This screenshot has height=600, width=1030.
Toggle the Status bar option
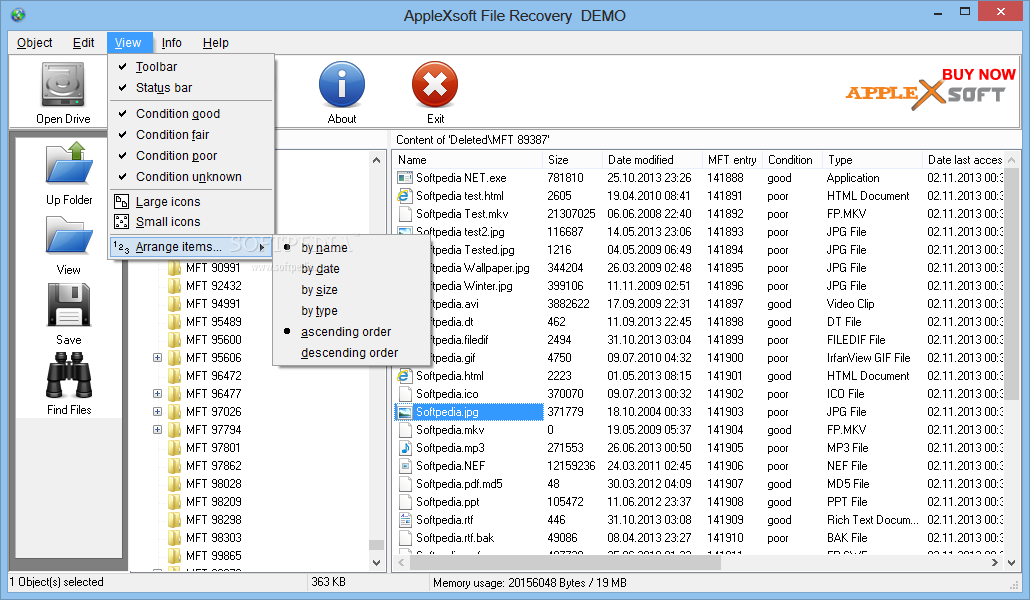pyautogui.click(x=191, y=87)
